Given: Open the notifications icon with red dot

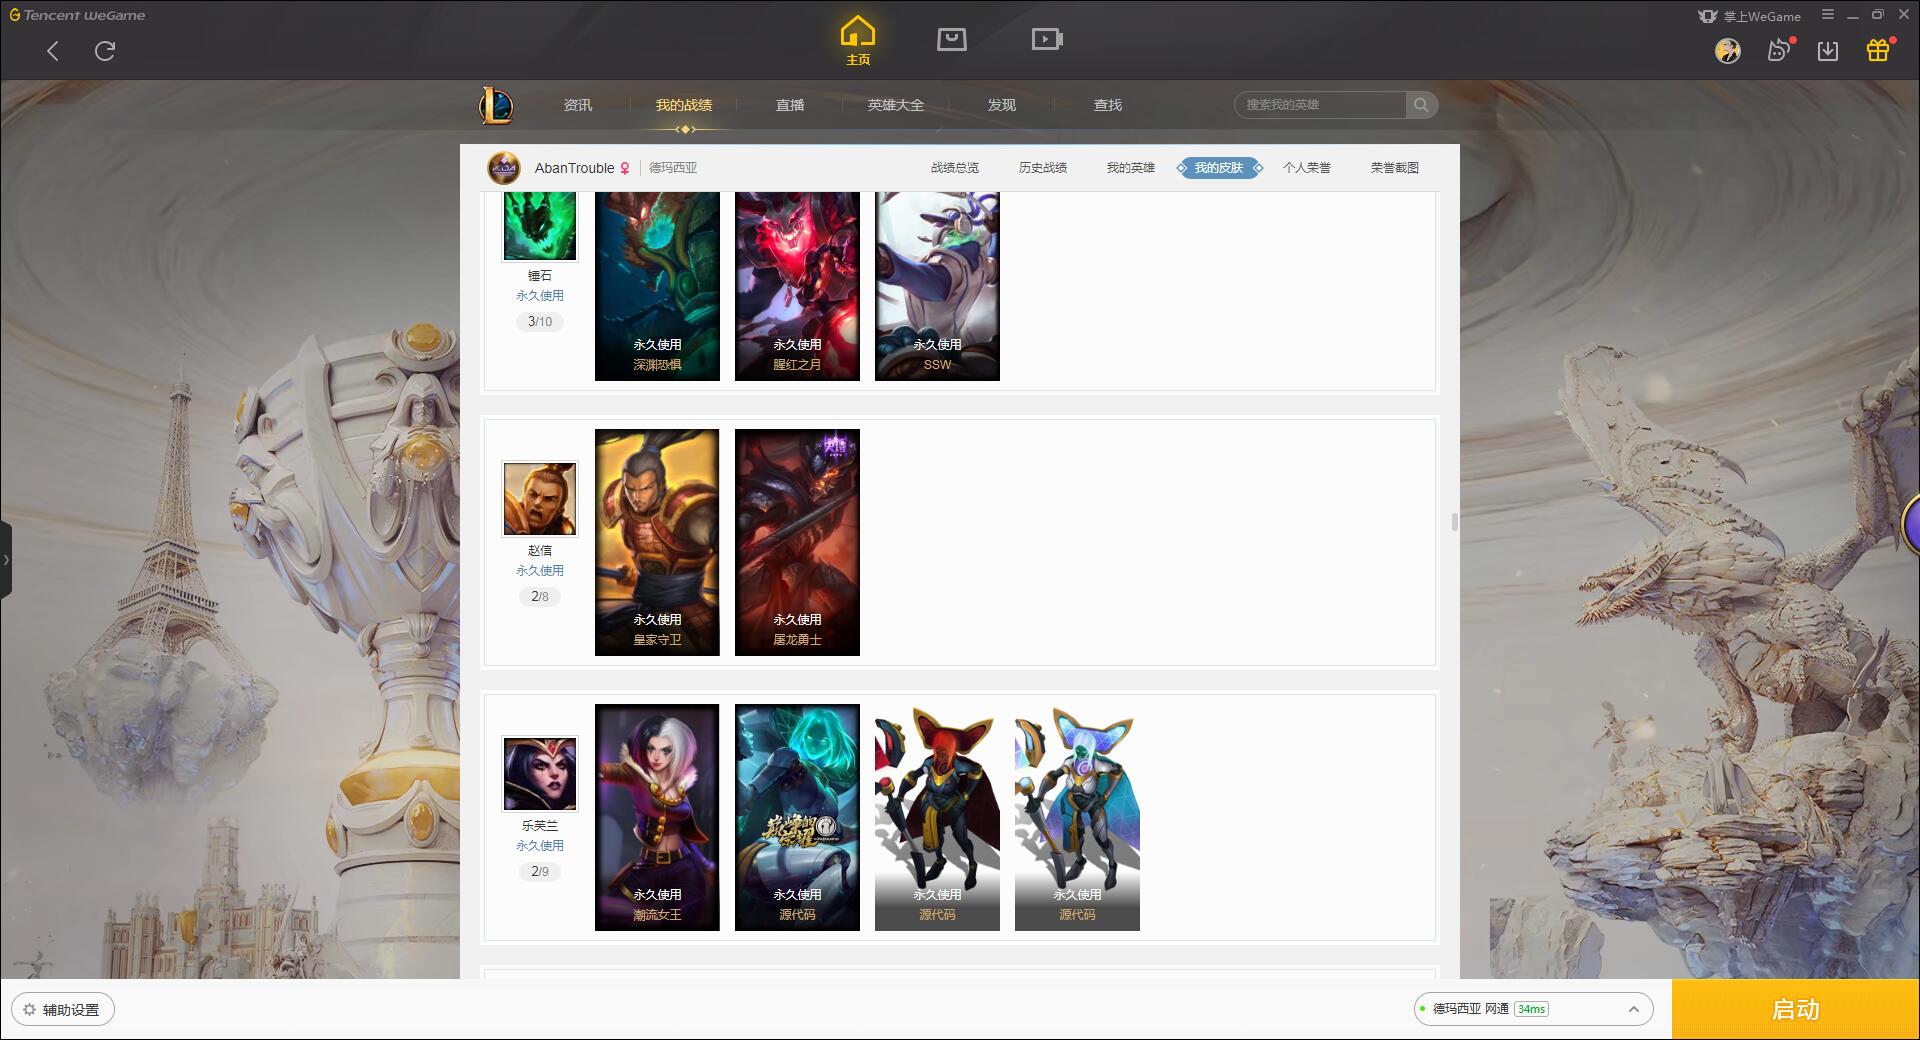Looking at the screenshot, I should [1779, 50].
